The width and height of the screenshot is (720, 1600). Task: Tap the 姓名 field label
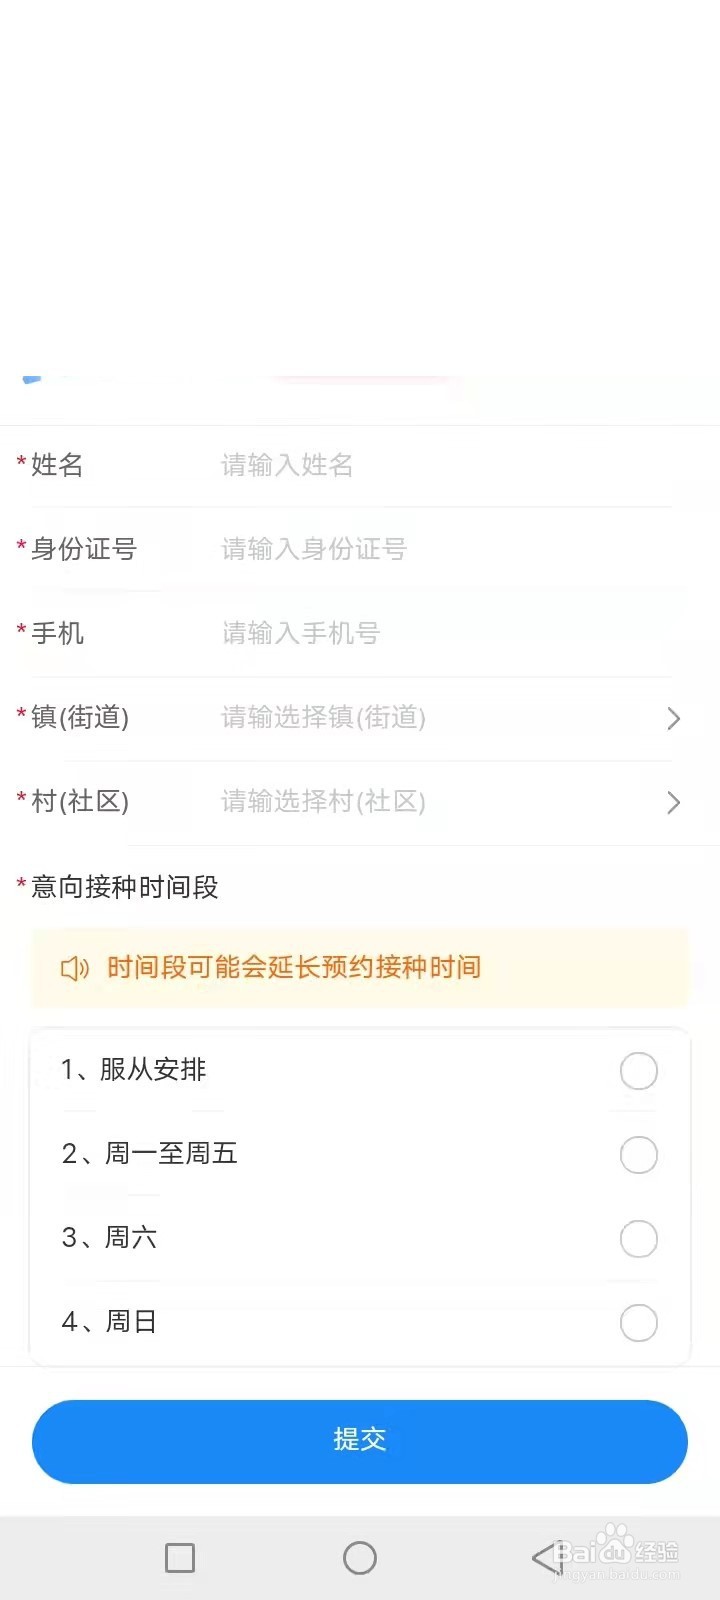(x=57, y=465)
